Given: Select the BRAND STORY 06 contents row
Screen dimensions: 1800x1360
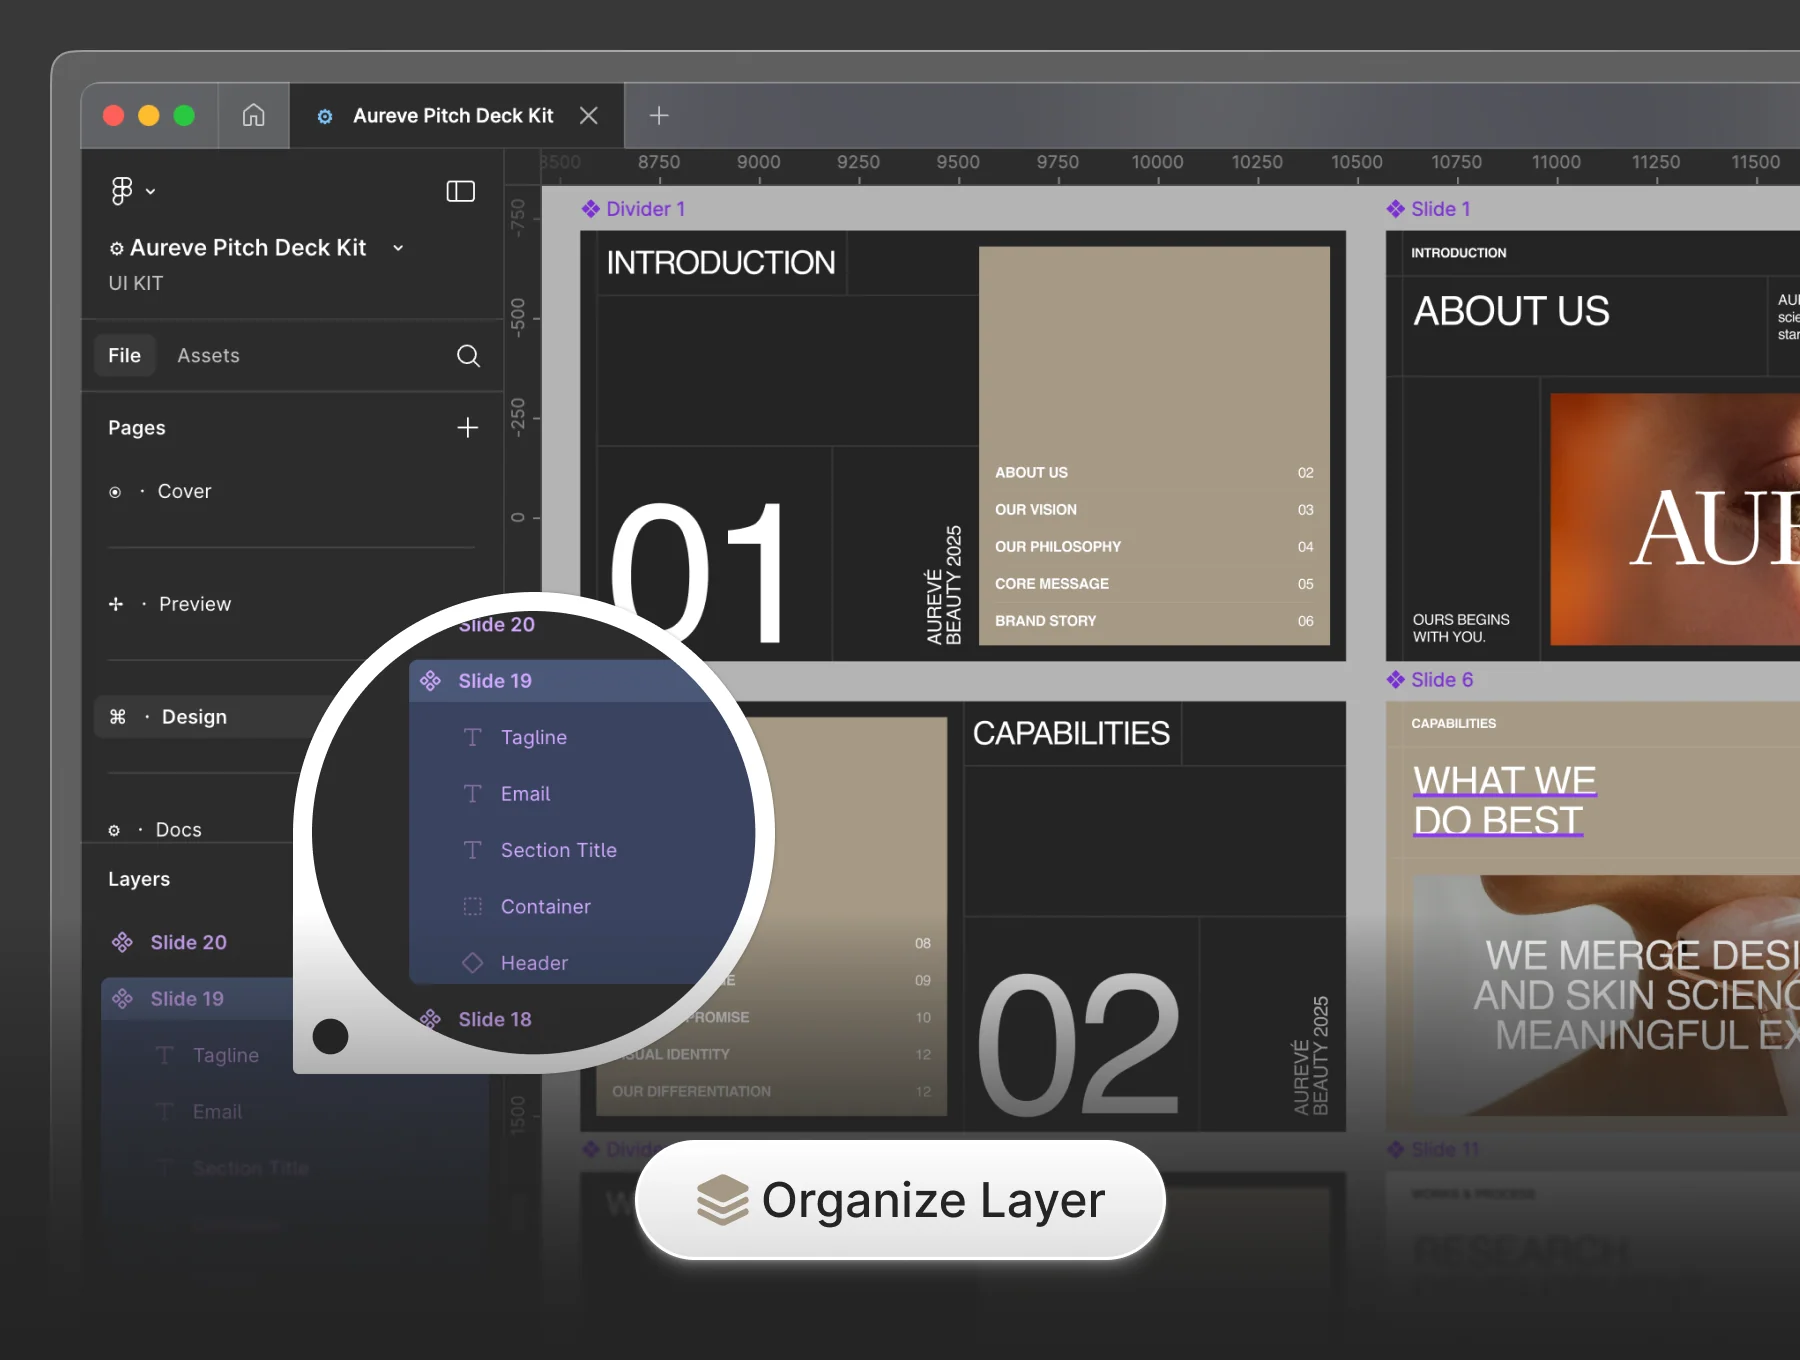Looking at the screenshot, I should pos(1154,620).
